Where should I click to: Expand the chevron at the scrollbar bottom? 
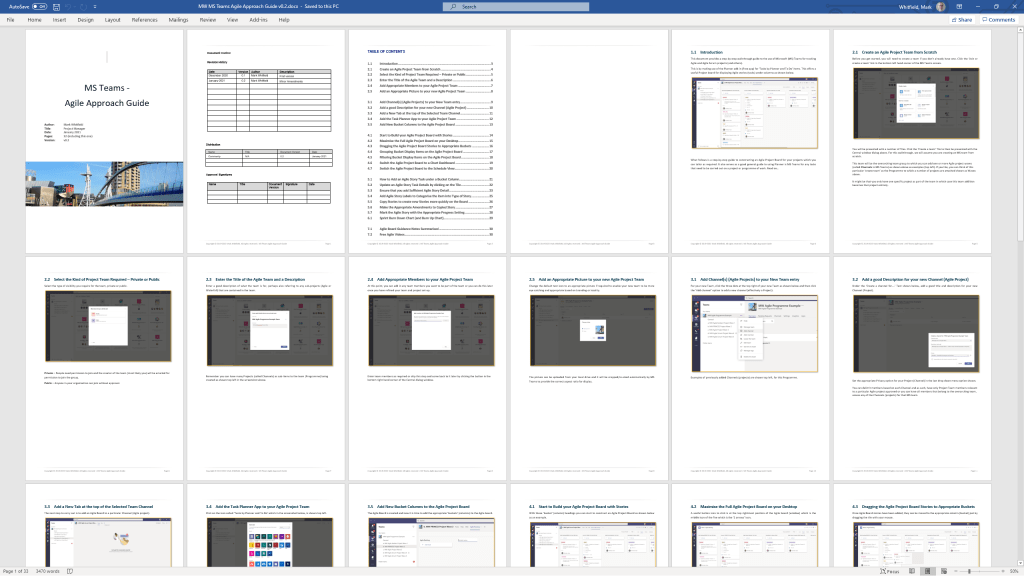pos(1018,561)
